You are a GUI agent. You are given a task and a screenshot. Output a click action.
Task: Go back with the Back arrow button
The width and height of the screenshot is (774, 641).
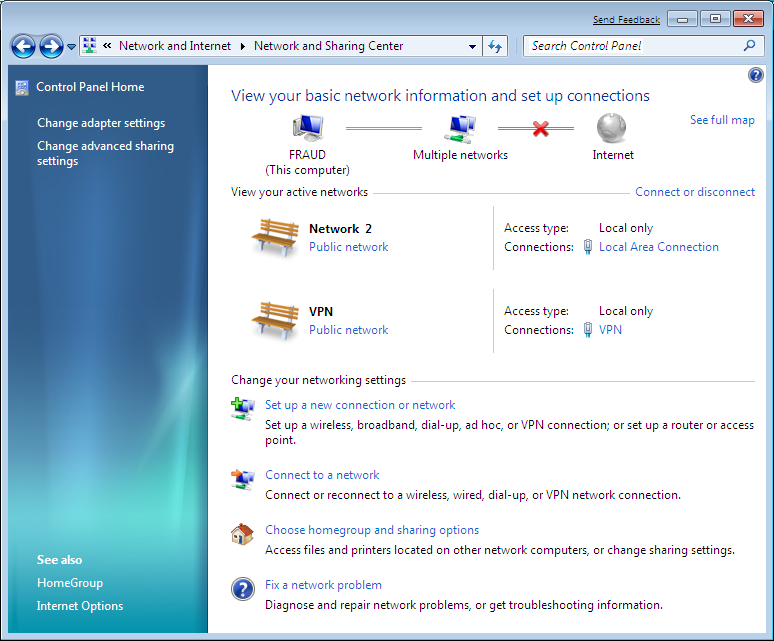point(24,47)
